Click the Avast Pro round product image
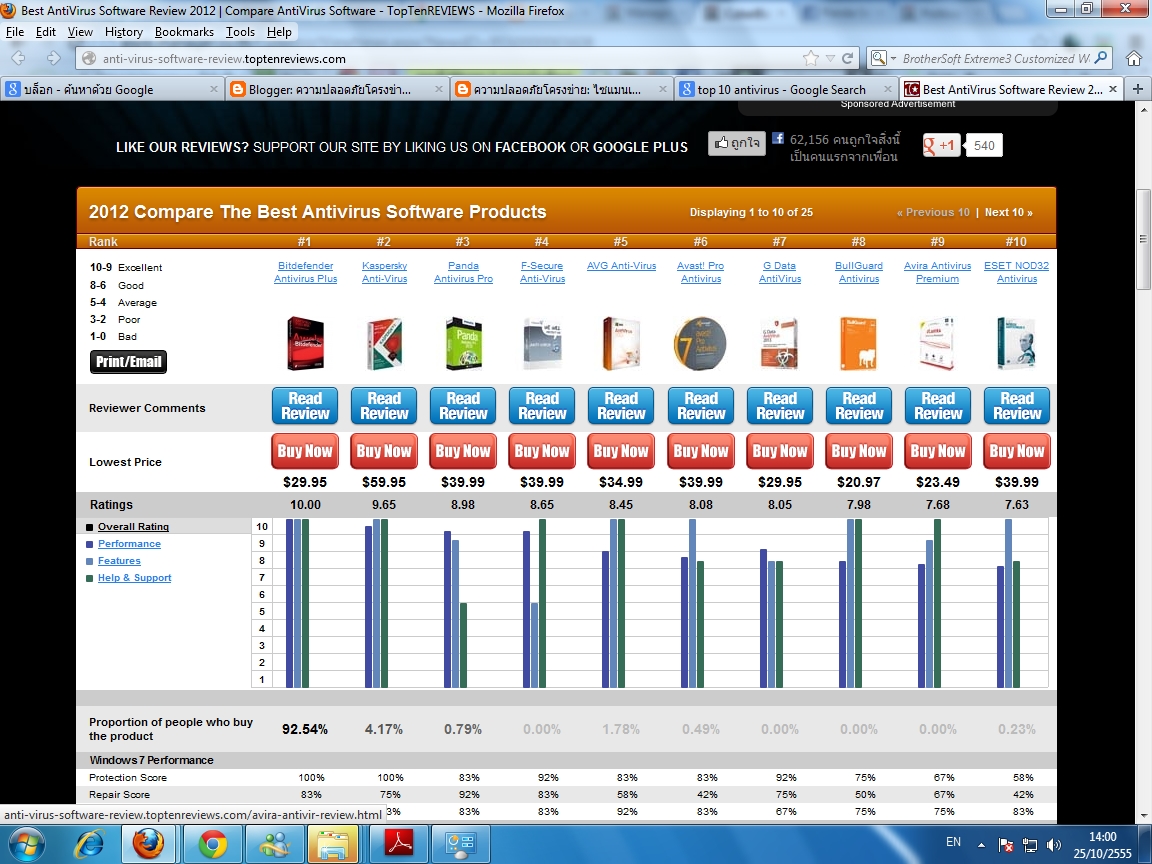 (x=700, y=344)
